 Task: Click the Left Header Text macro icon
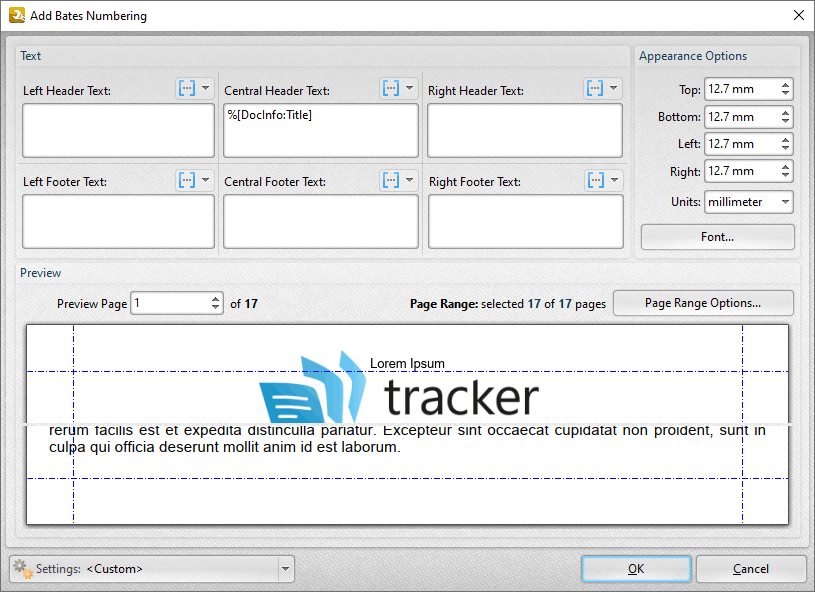pyautogui.click(x=187, y=88)
